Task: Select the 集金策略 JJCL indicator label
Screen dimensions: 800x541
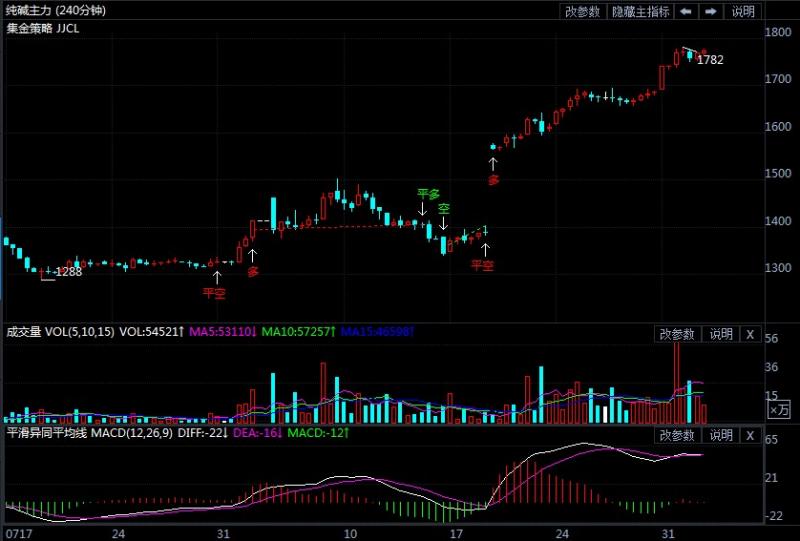Action: (42, 29)
